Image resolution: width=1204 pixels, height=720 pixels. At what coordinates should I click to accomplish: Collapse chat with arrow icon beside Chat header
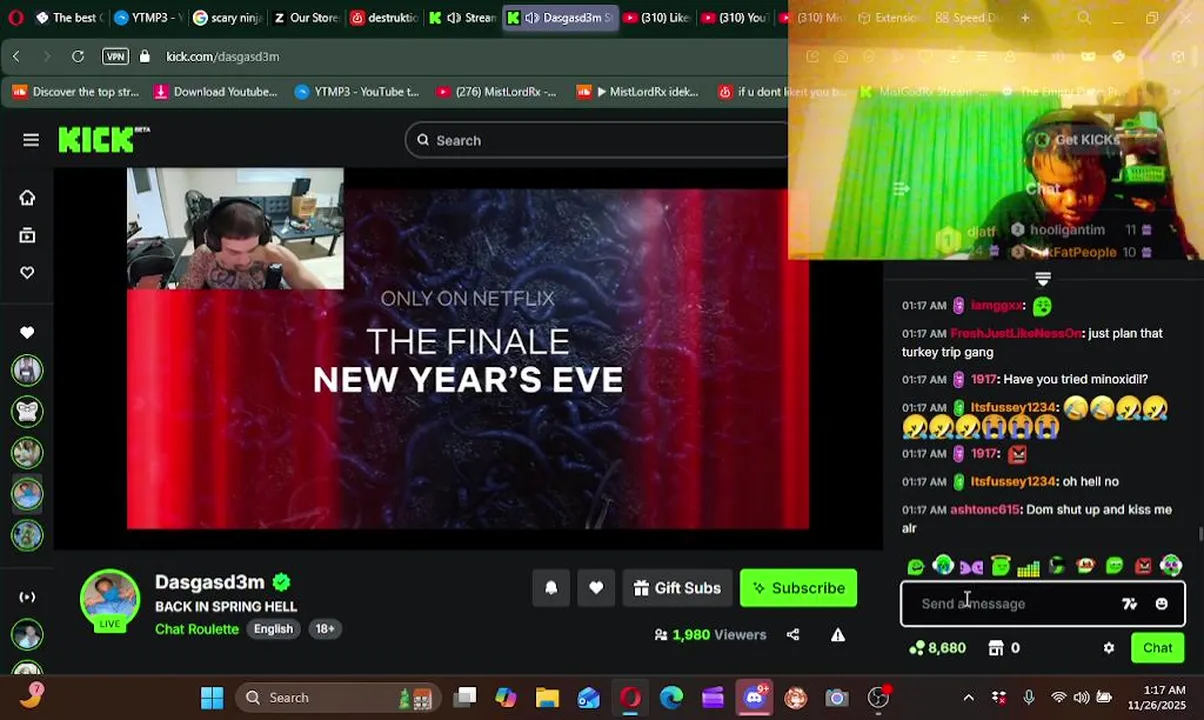point(901,188)
